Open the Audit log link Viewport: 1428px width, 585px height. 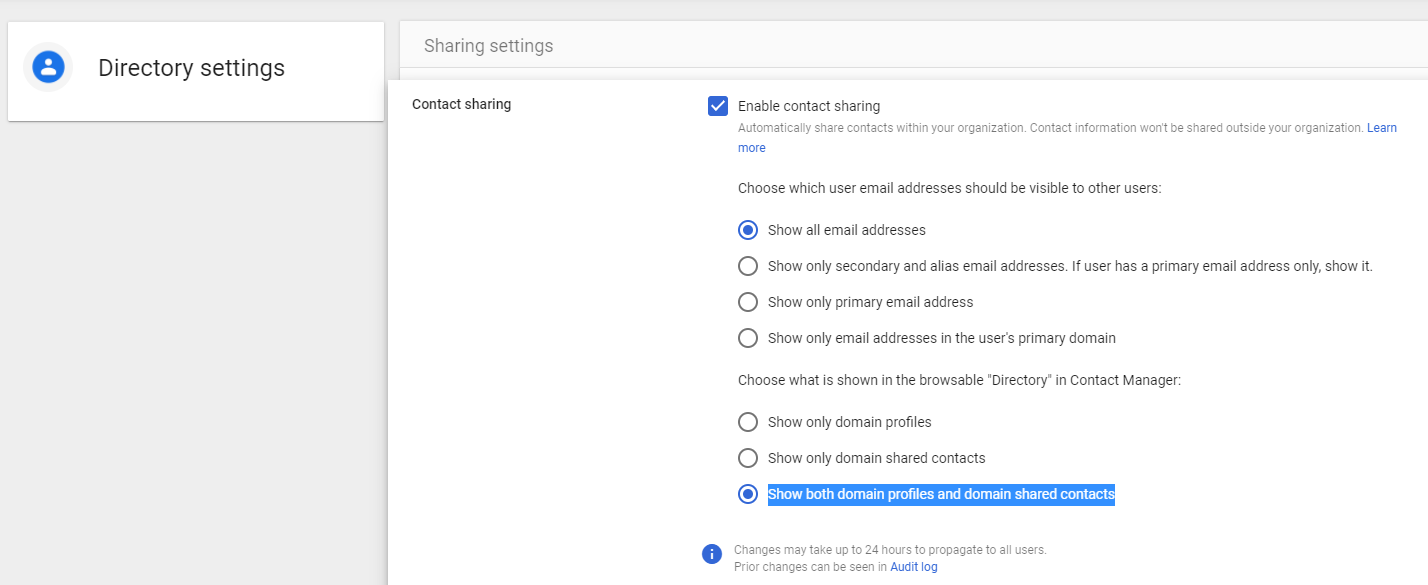[x=914, y=567]
